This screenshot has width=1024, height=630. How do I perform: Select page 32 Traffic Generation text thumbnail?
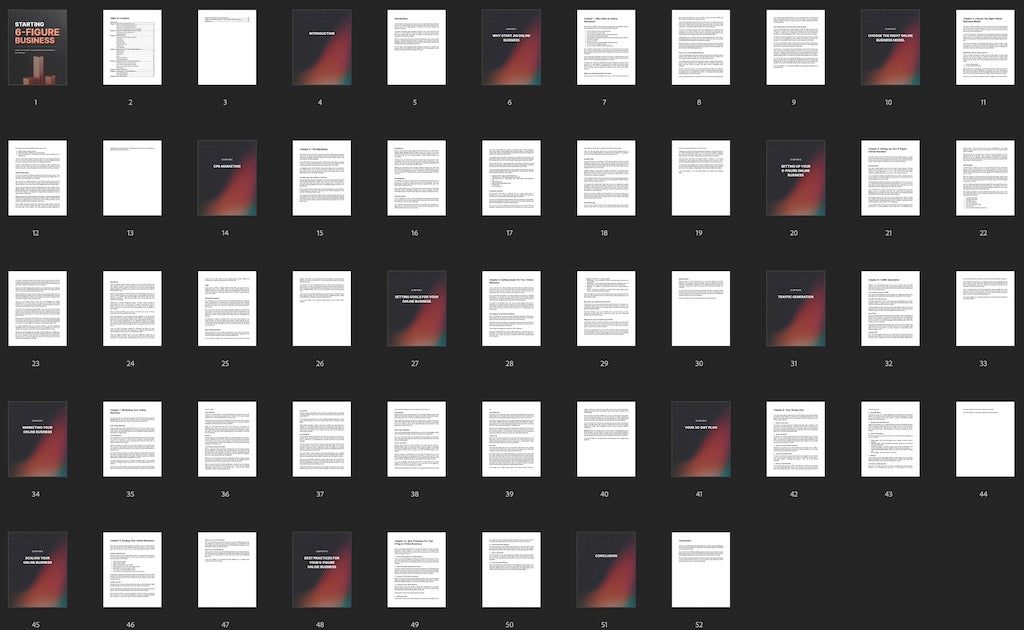(890, 308)
